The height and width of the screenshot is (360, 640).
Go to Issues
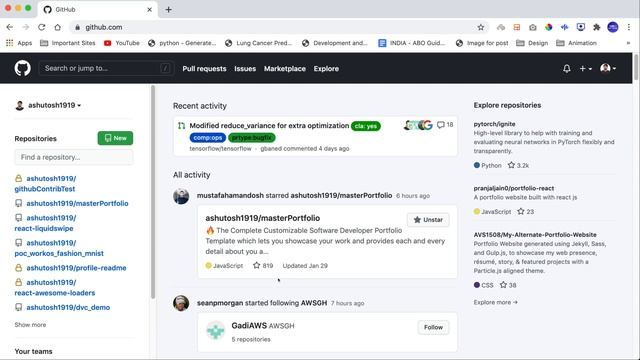(245, 69)
